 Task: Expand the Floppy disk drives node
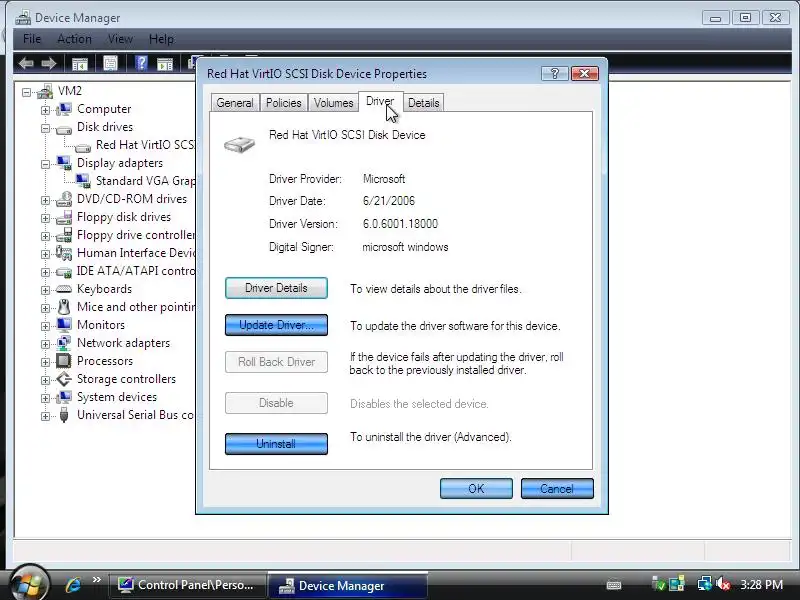45,218
